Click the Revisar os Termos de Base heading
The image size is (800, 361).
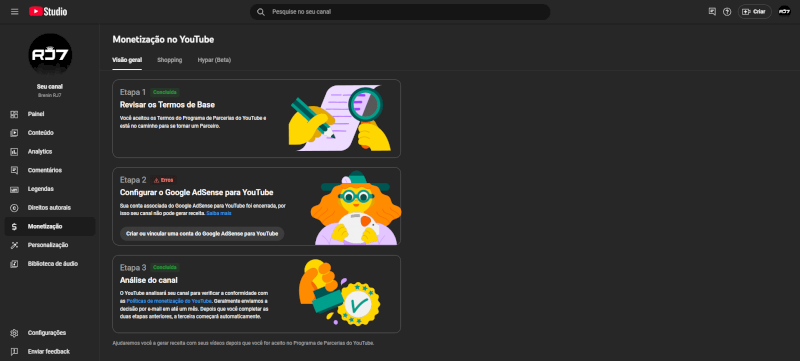click(x=167, y=105)
